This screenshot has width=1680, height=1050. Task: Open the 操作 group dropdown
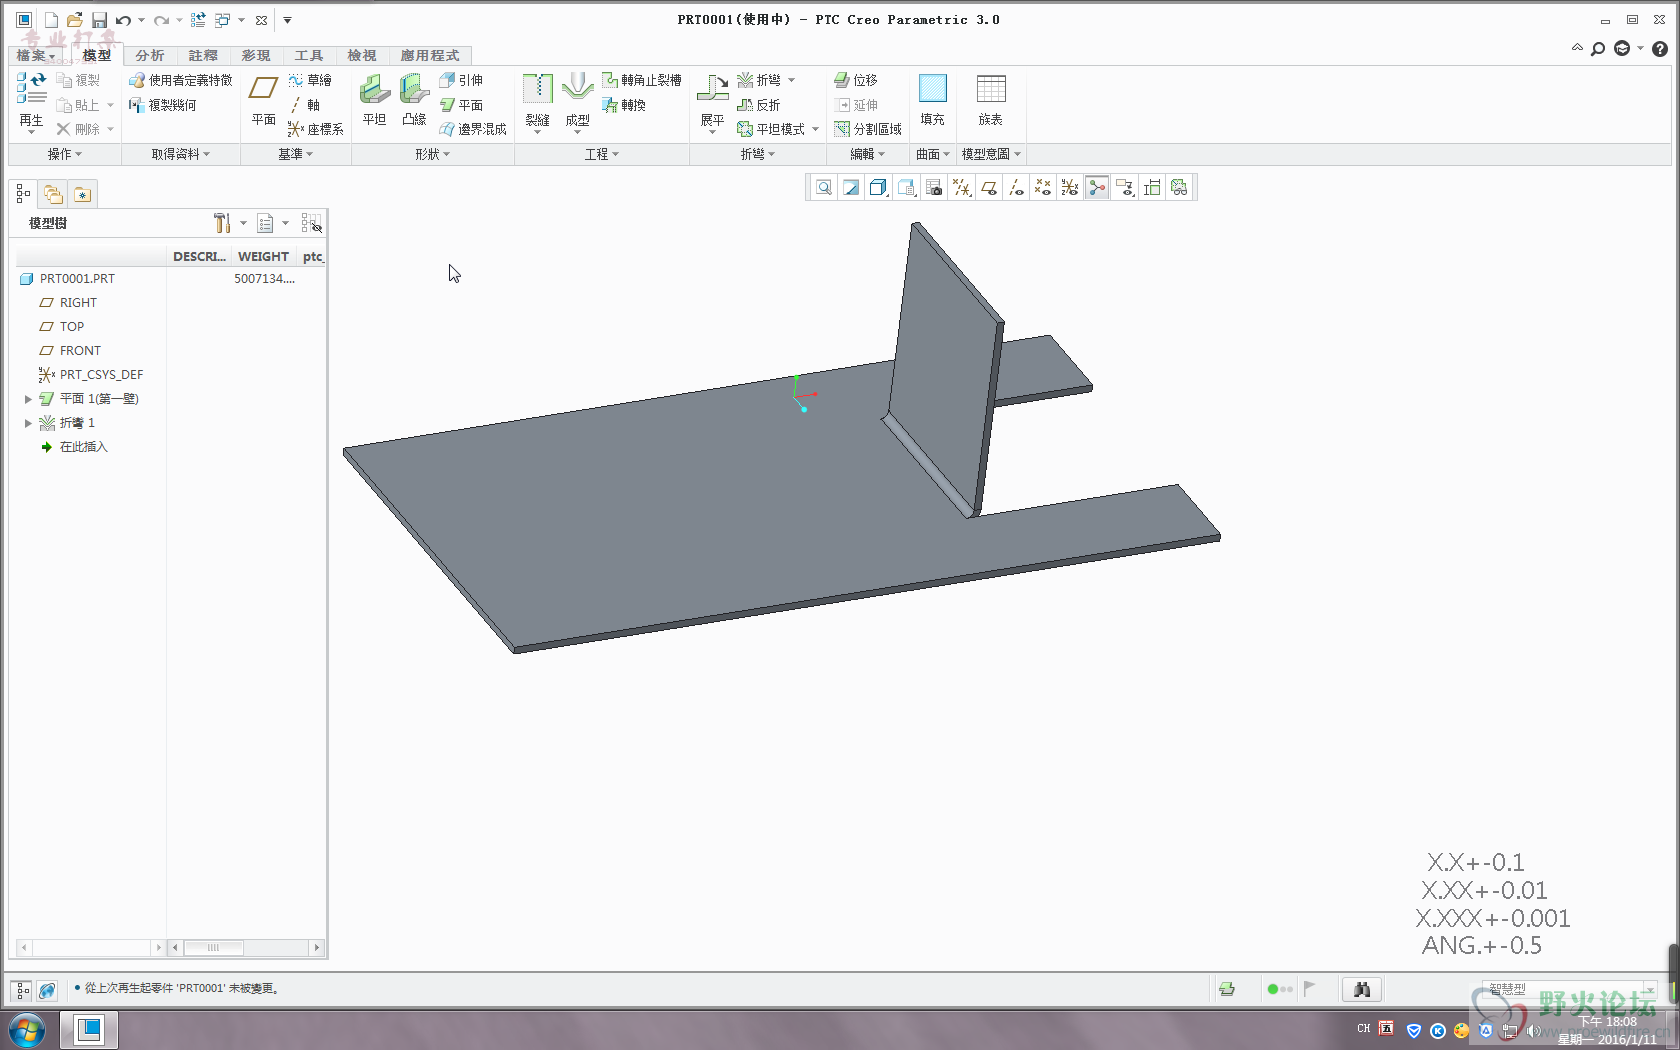point(64,154)
